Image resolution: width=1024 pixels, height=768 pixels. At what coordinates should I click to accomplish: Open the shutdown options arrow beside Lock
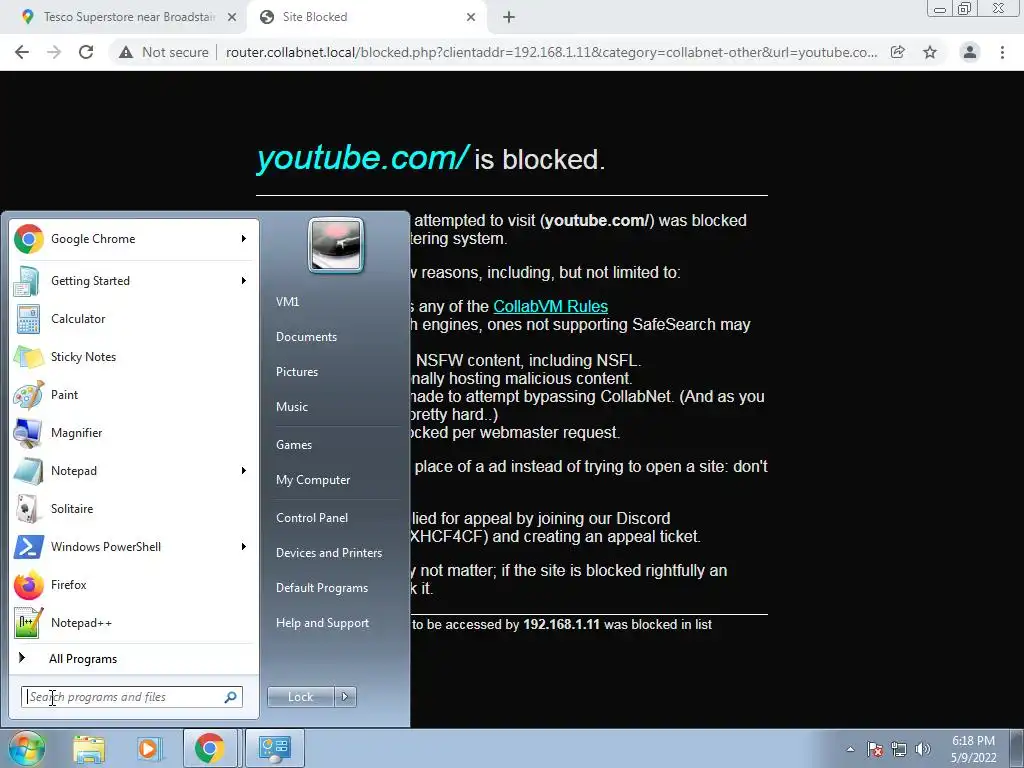tap(345, 697)
